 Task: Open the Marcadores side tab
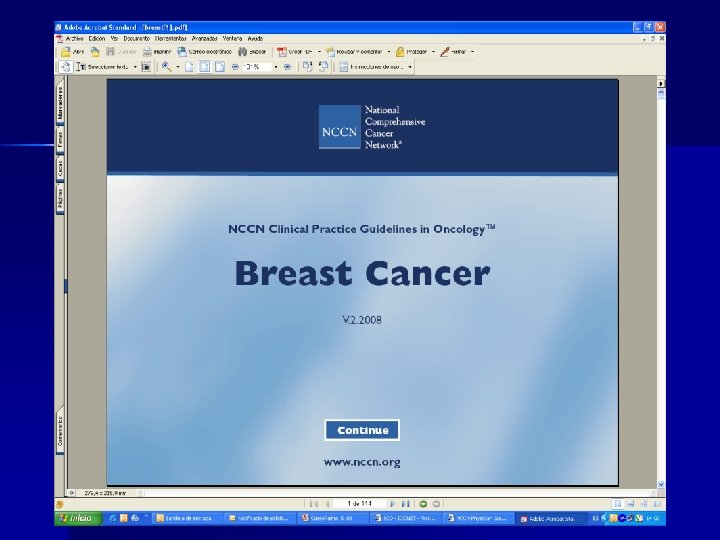point(60,103)
